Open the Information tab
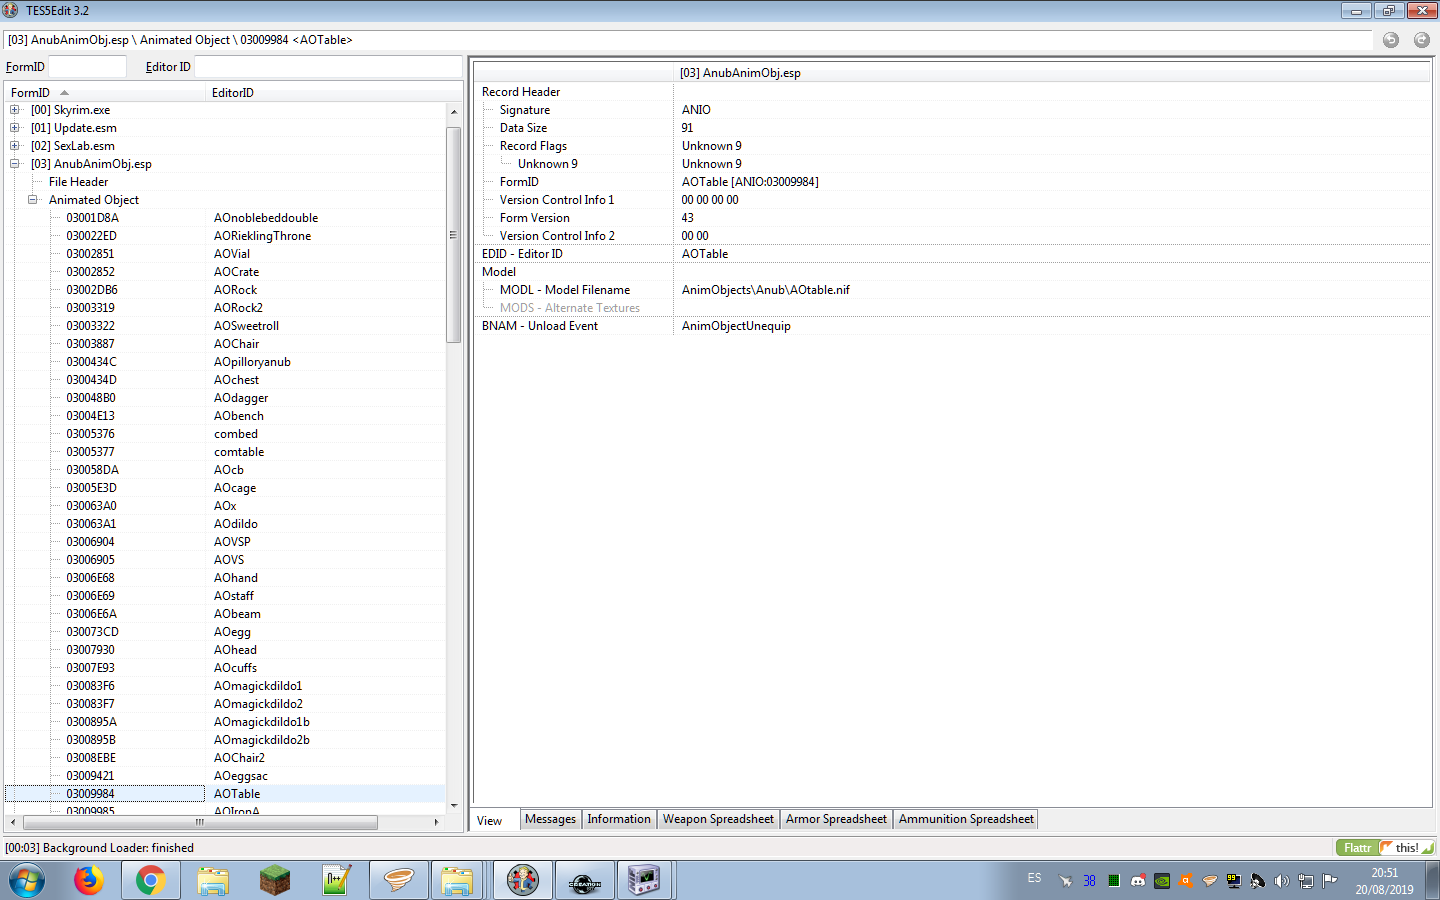This screenshot has height=900, width=1440. tap(619, 819)
